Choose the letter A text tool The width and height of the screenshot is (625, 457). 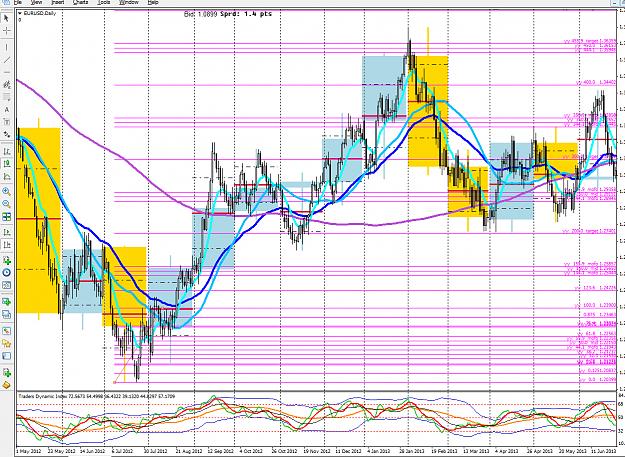click(6, 110)
